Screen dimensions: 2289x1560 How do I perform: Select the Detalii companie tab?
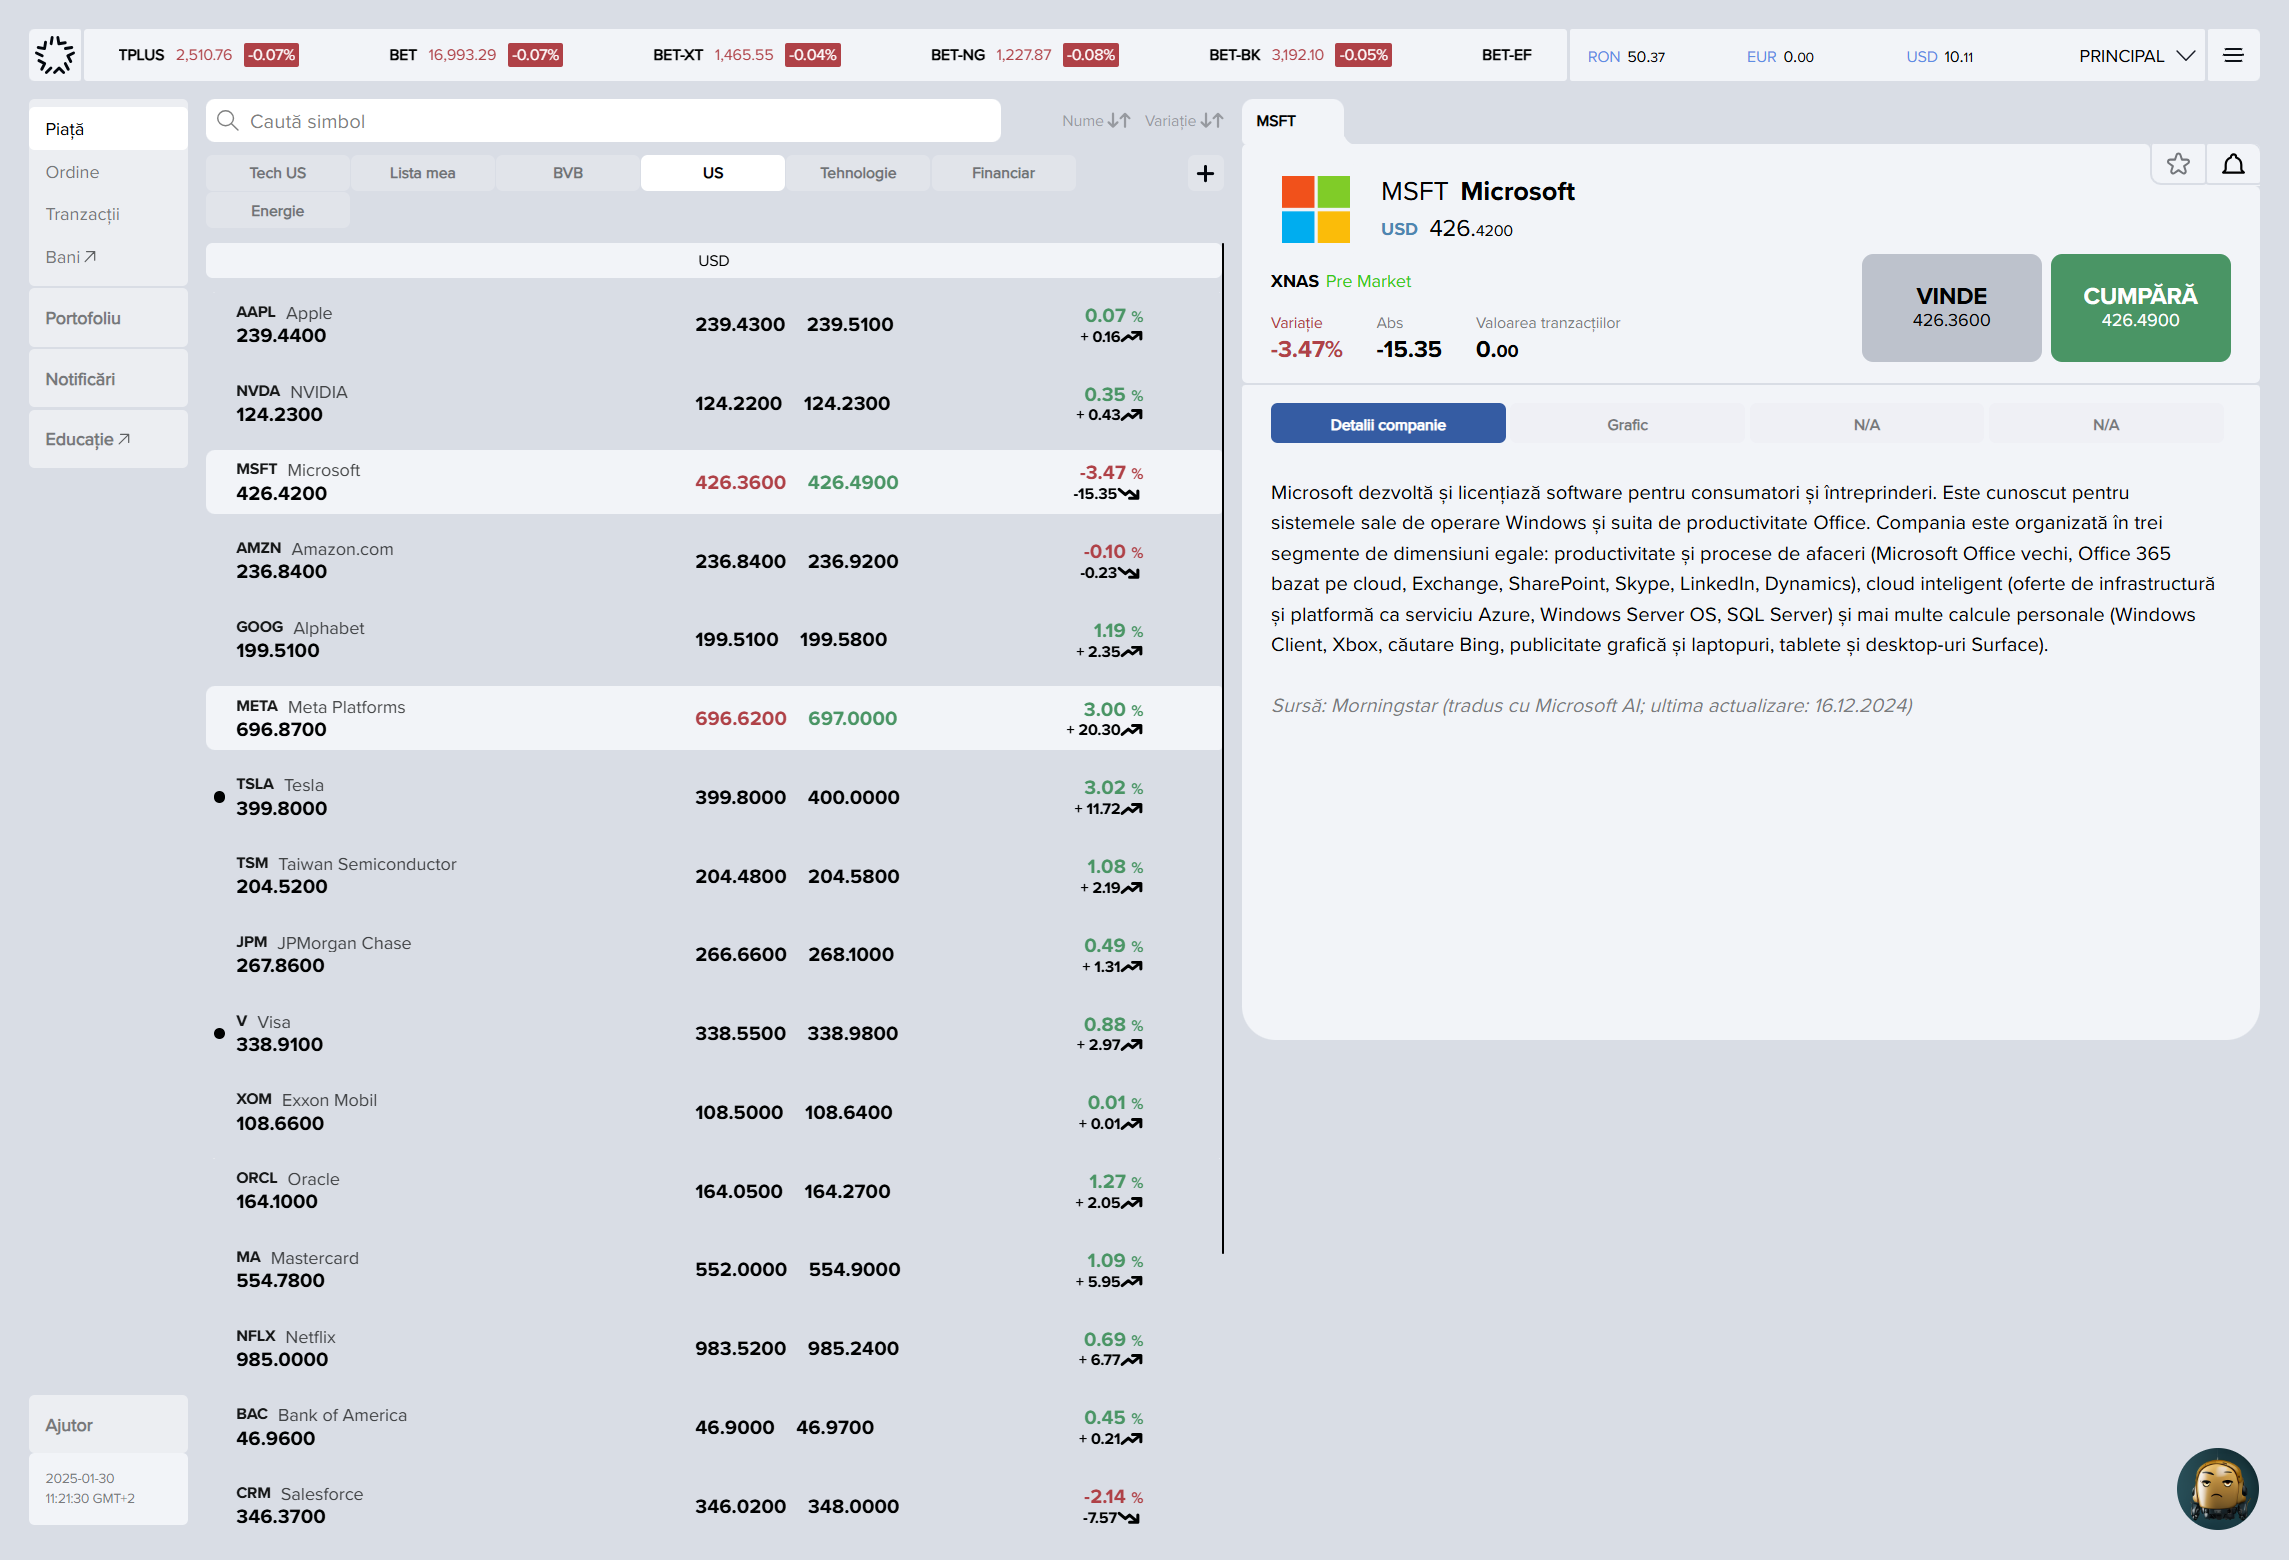pyautogui.click(x=1388, y=425)
